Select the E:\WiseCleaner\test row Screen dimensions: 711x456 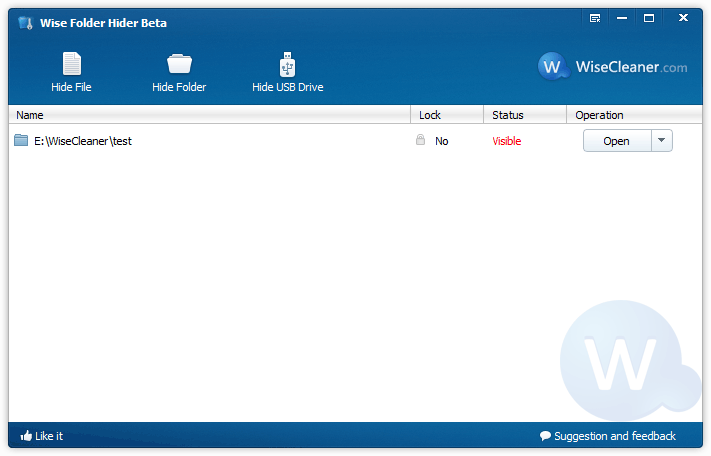tap(355, 141)
